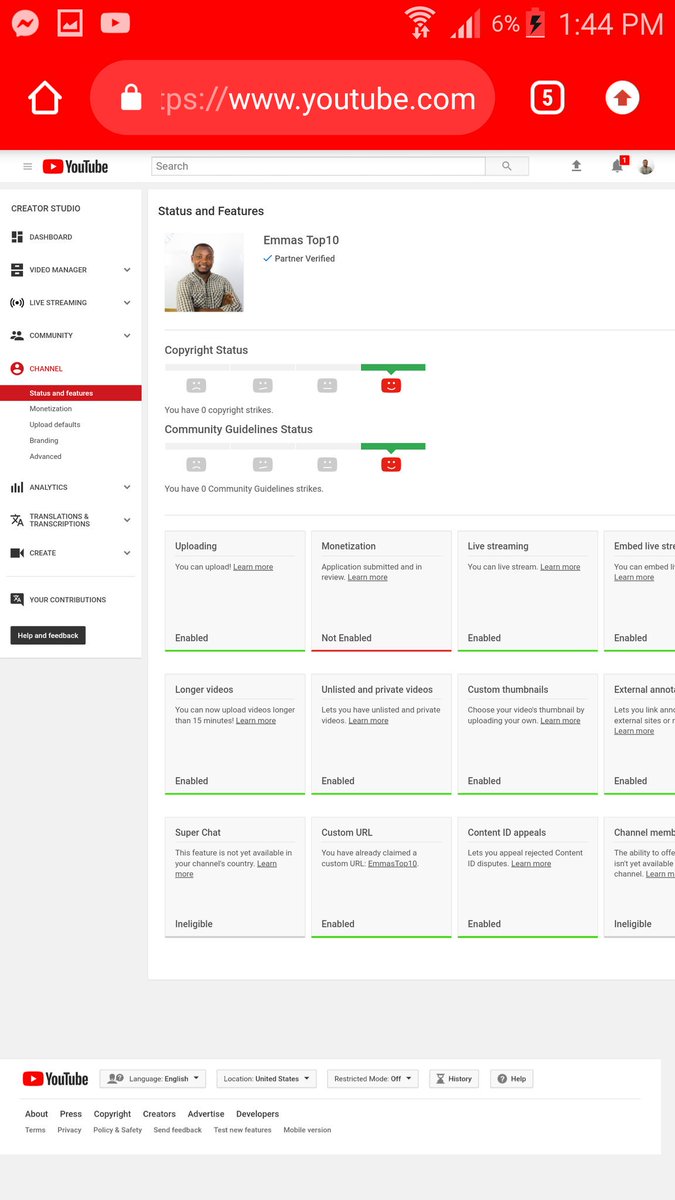The image size is (675, 1200).
Task: Expand the Create section
Action: [127, 553]
